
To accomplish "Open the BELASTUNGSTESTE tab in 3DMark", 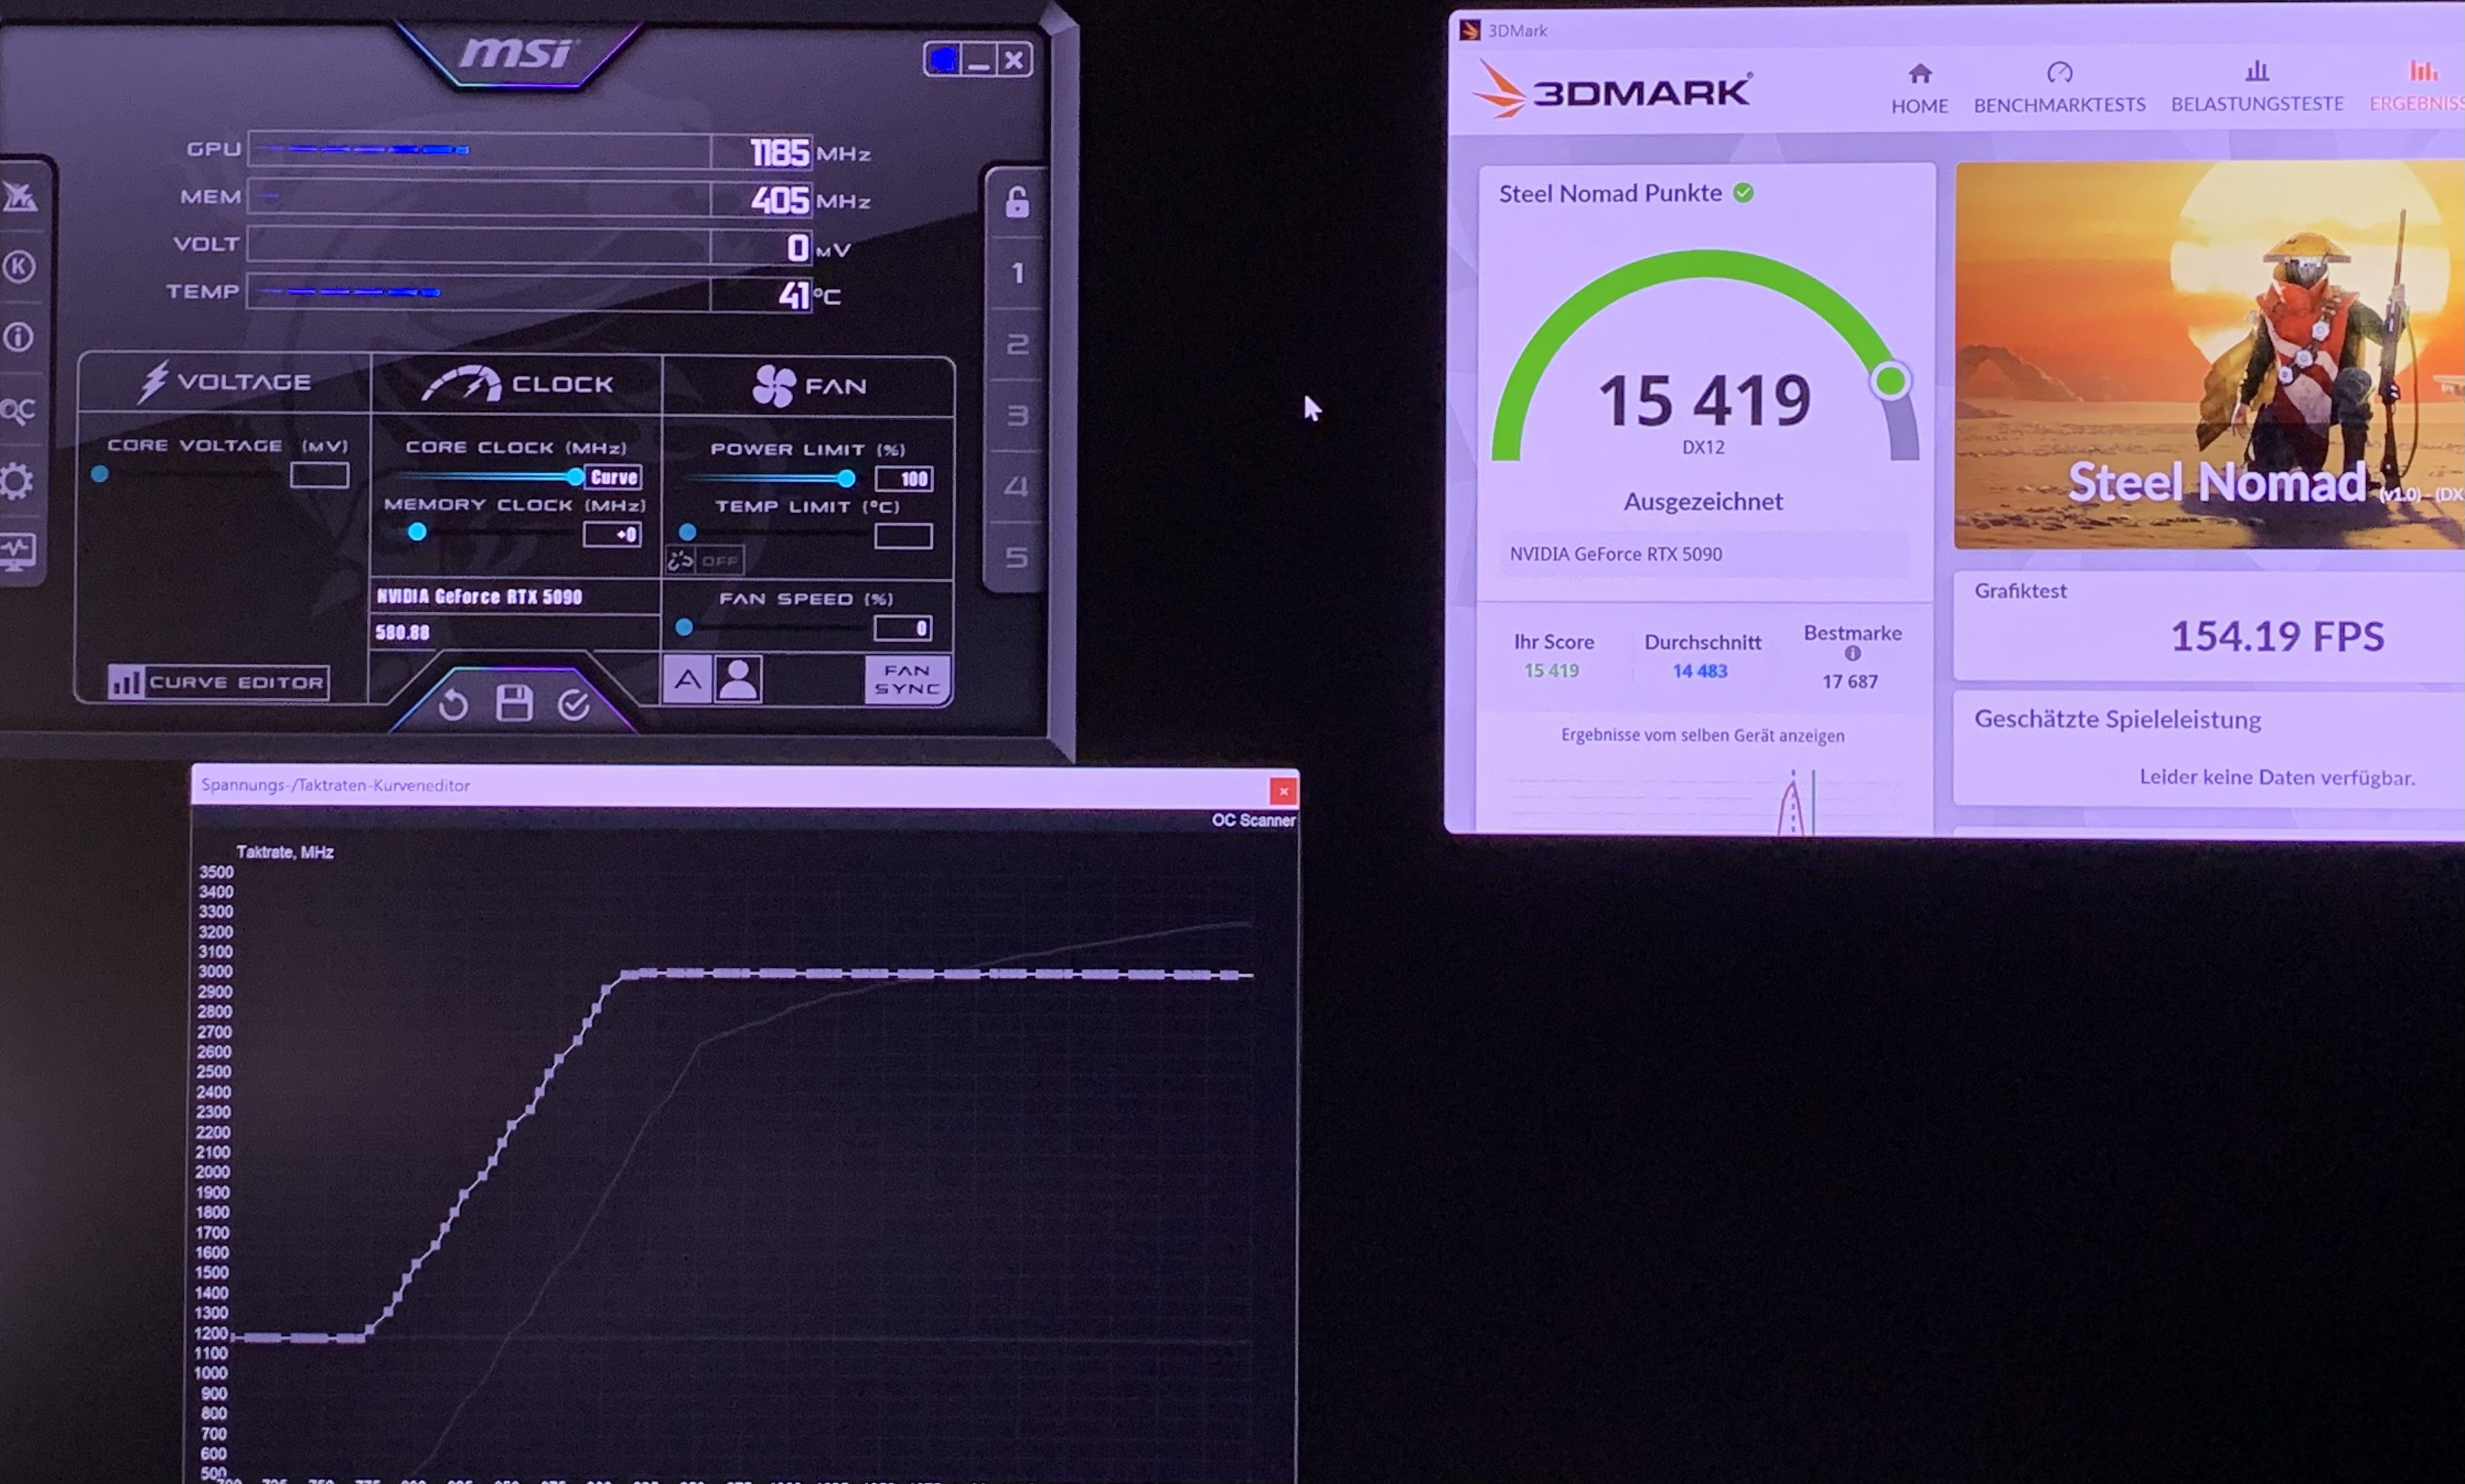I will coord(2257,88).
